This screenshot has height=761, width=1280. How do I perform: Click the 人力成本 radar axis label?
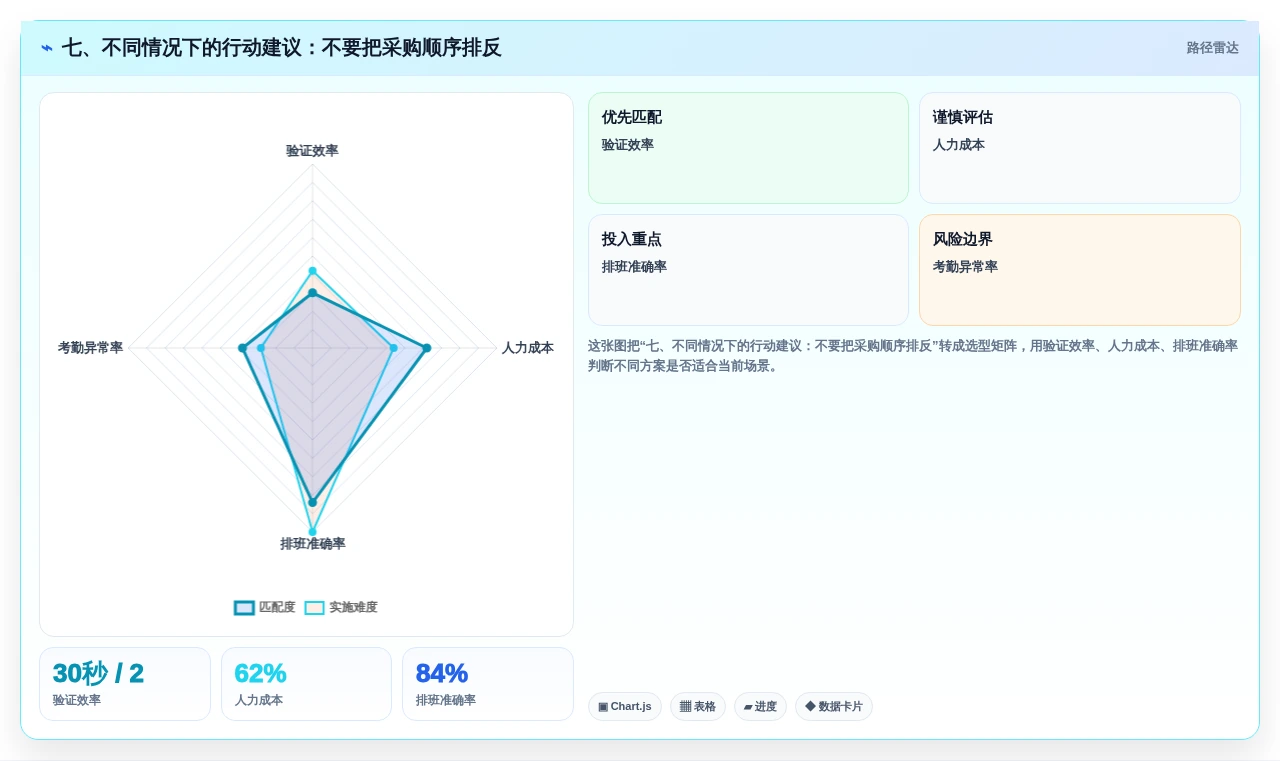tap(528, 348)
